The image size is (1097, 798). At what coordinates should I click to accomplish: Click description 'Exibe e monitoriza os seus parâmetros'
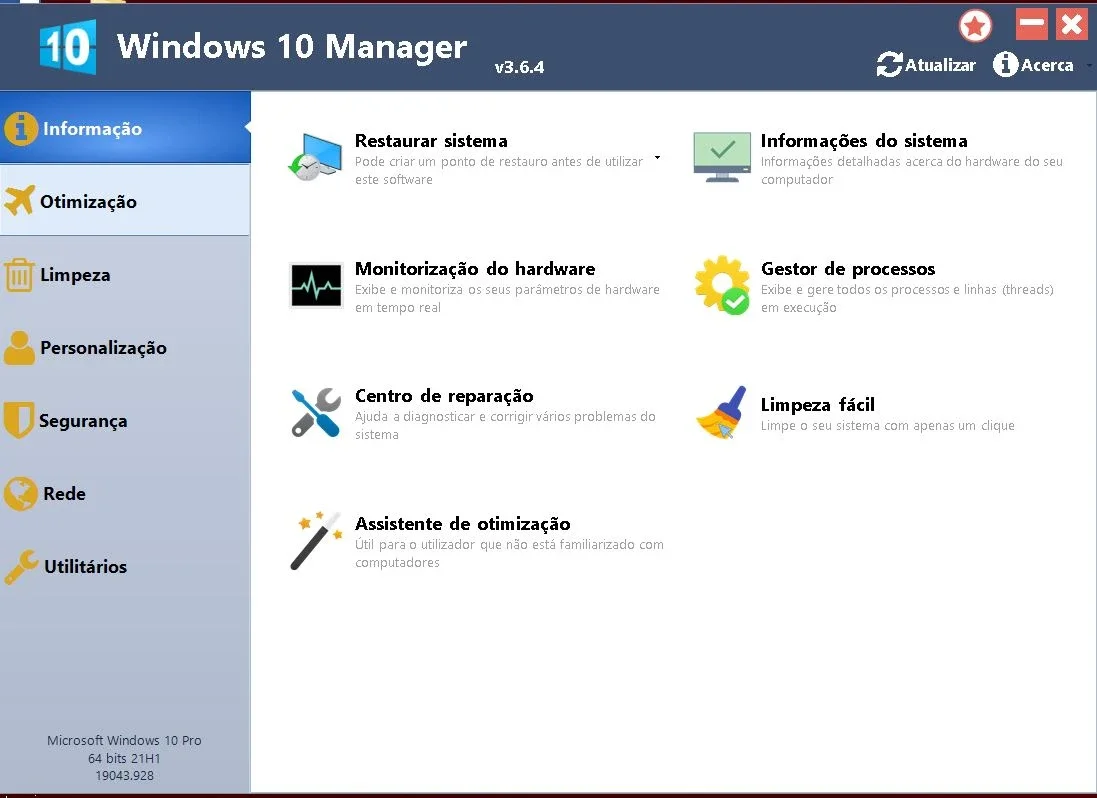(x=507, y=298)
